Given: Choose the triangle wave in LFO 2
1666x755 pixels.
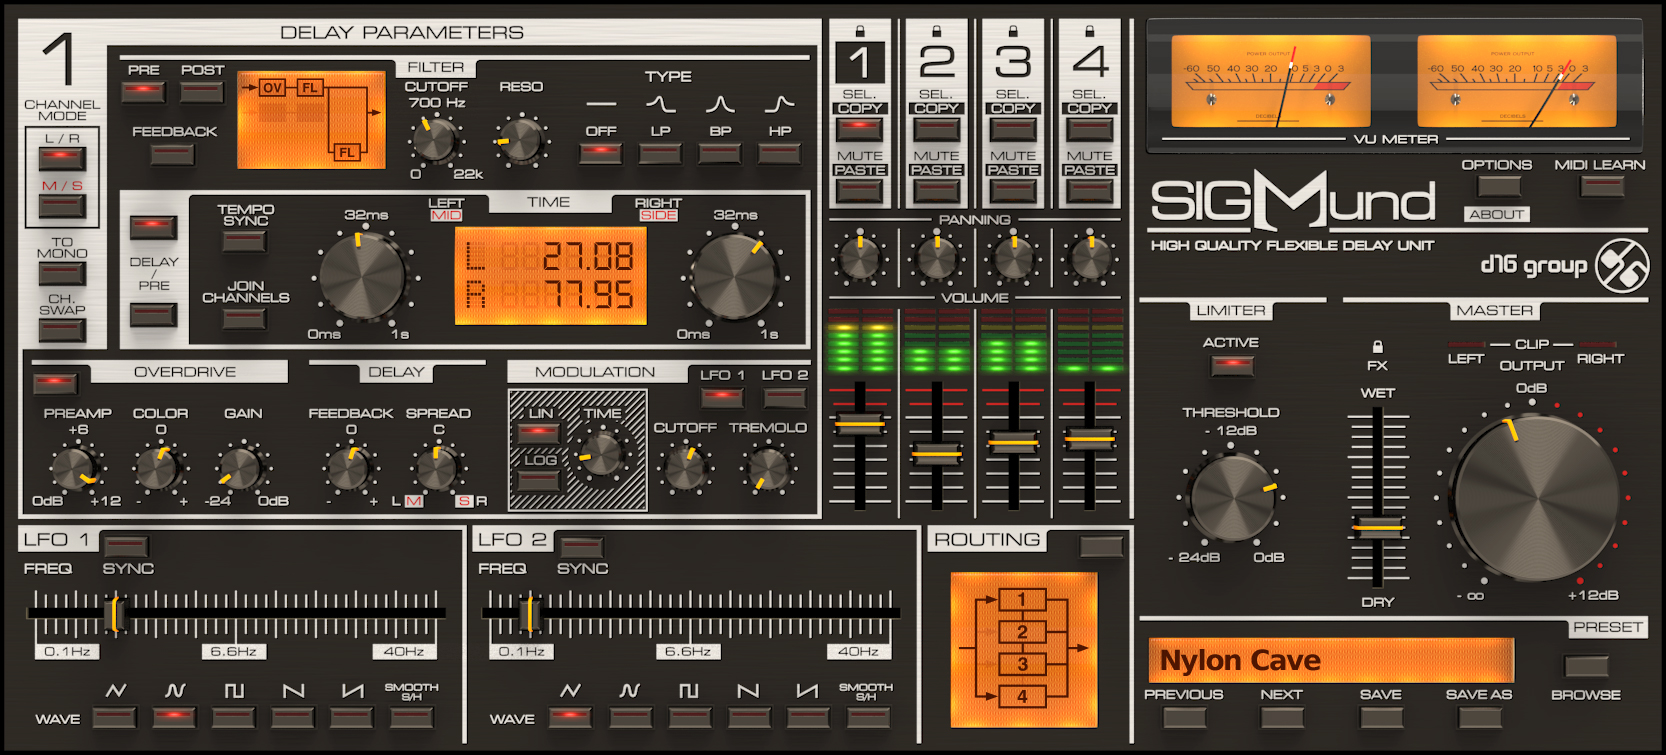Looking at the screenshot, I should tap(569, 717).
